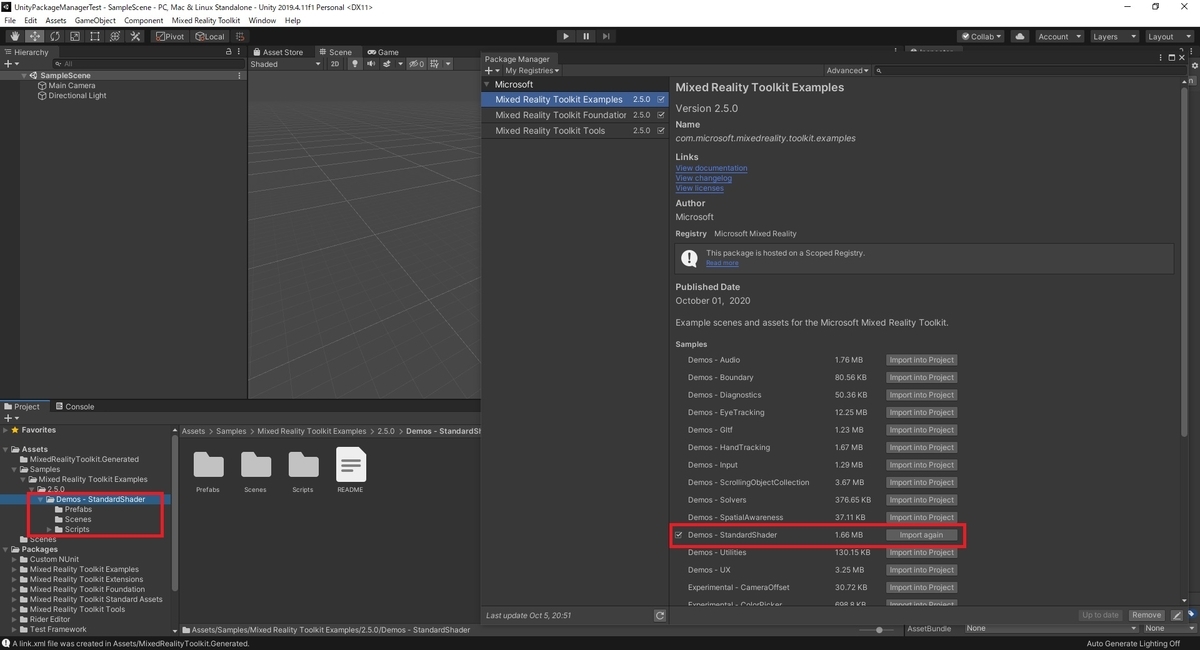The height and width of the screenshot is (650, 1200).
Task: Click Read more scoped registry link
Action: (x=722, y=263)
